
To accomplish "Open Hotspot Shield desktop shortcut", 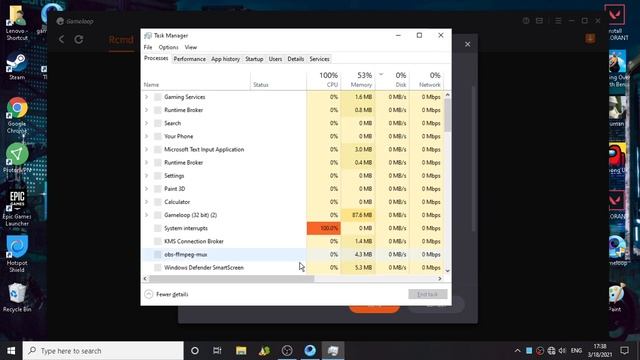I will click(x=17, y=253).
